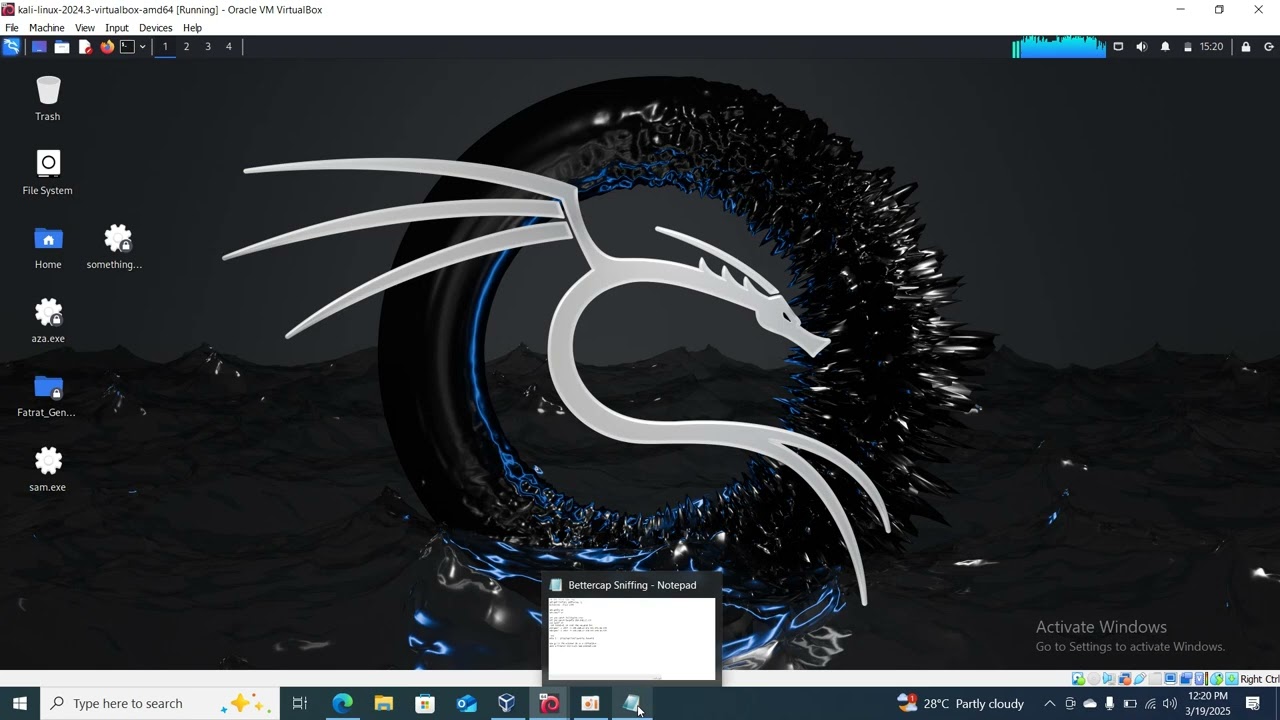The width and height of the screenshot is (1280, 720).
Task: Click the Kali battery power indicator
Action: point(1188,47)
